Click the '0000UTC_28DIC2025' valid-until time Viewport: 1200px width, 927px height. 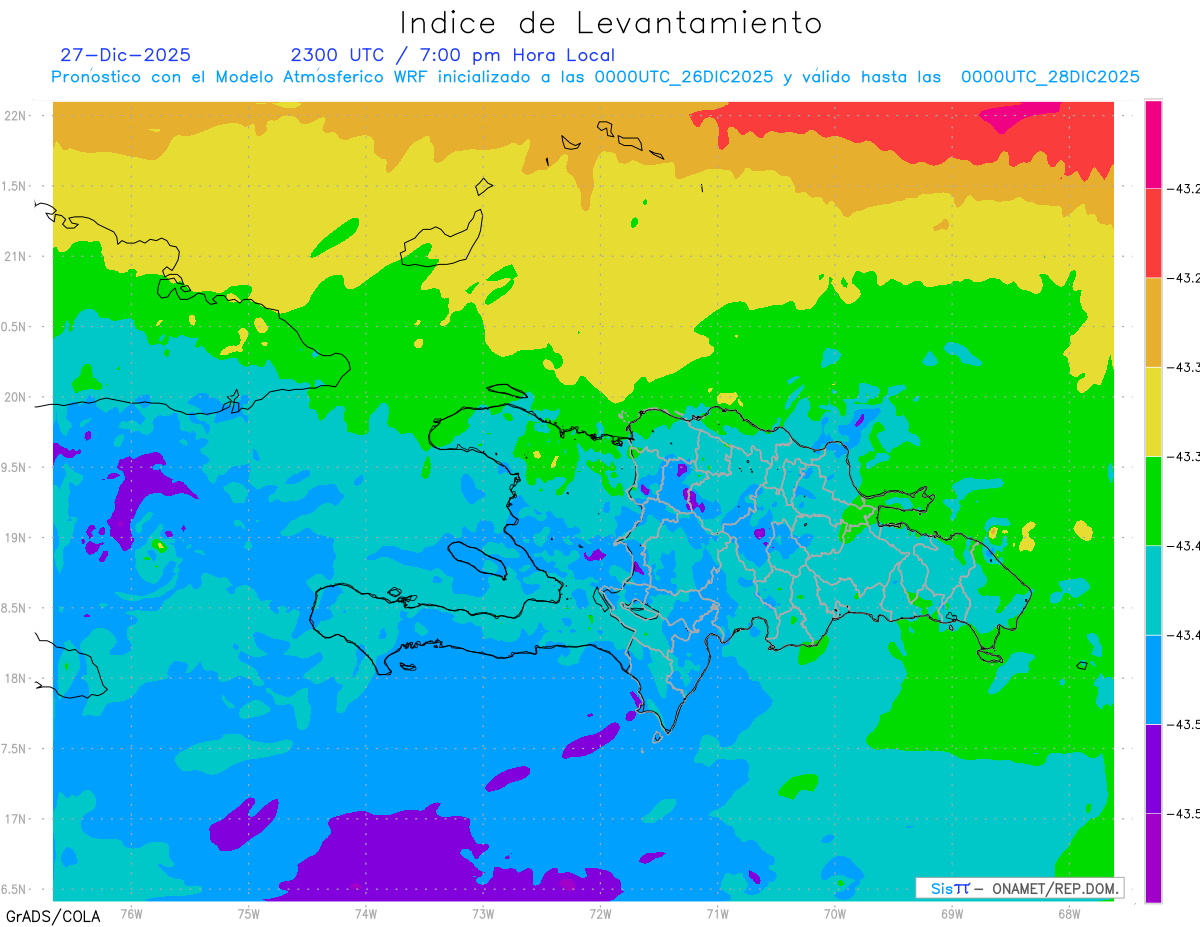1050,77
